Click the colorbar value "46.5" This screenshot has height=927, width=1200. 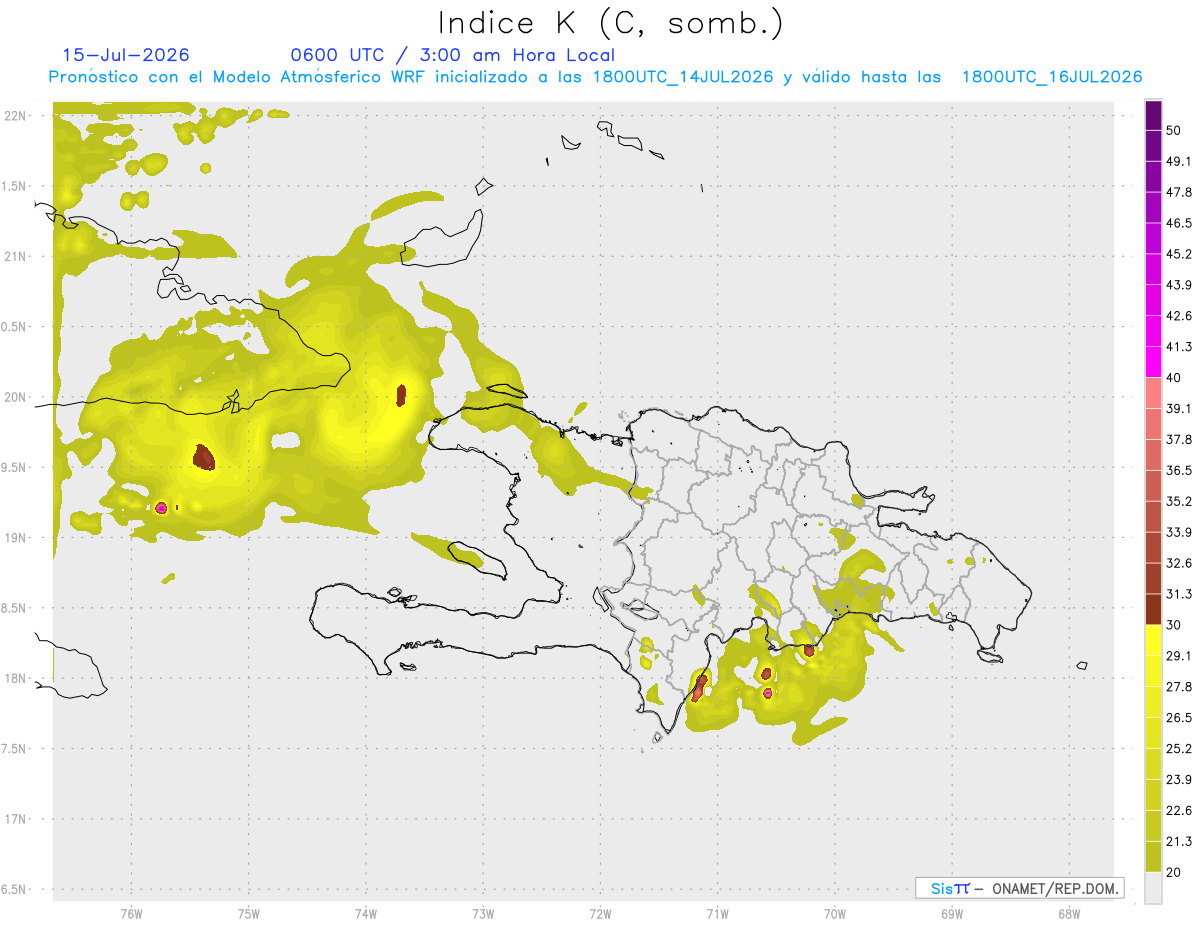pos(1179,223)
